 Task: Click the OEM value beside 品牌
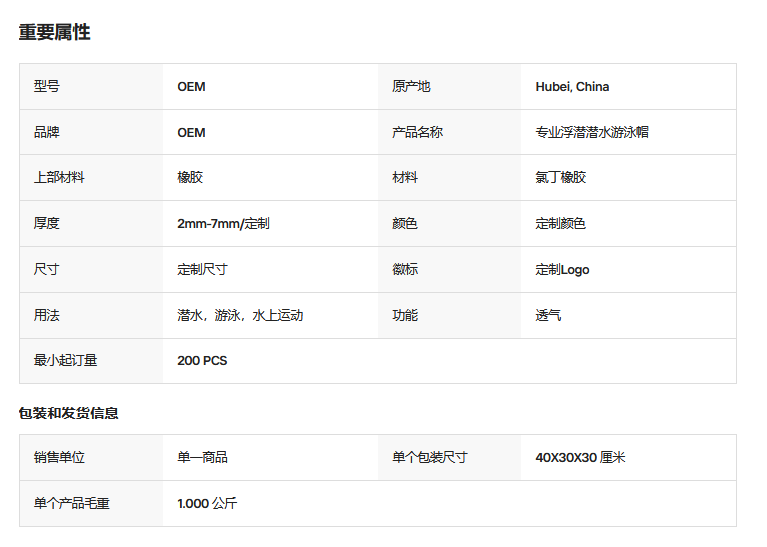(x=191, y=133)
